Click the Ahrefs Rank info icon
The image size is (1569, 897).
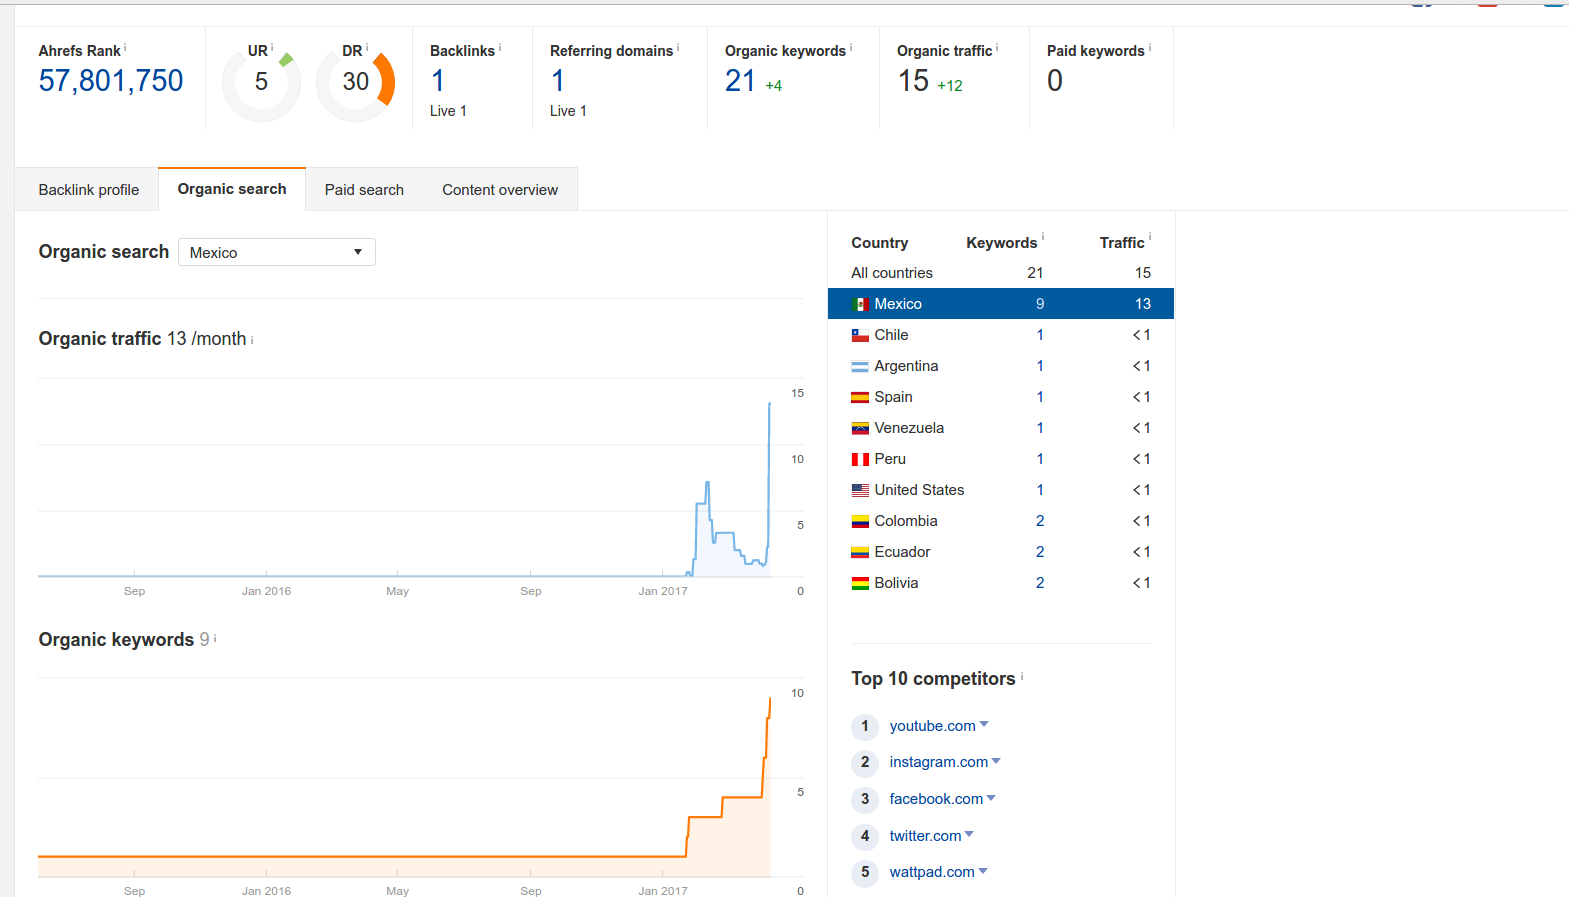coord(125,47)
